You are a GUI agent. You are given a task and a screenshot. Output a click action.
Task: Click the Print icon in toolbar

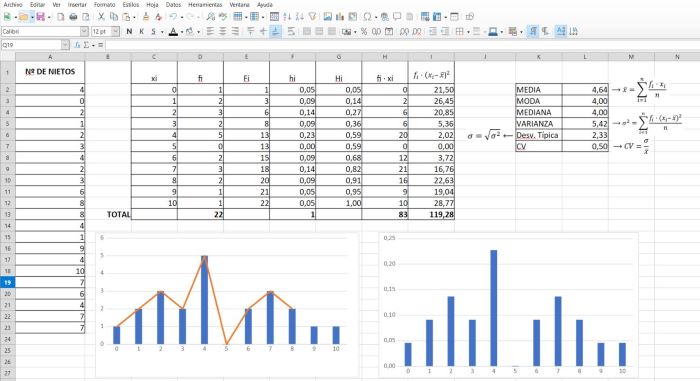coord(73,17)
